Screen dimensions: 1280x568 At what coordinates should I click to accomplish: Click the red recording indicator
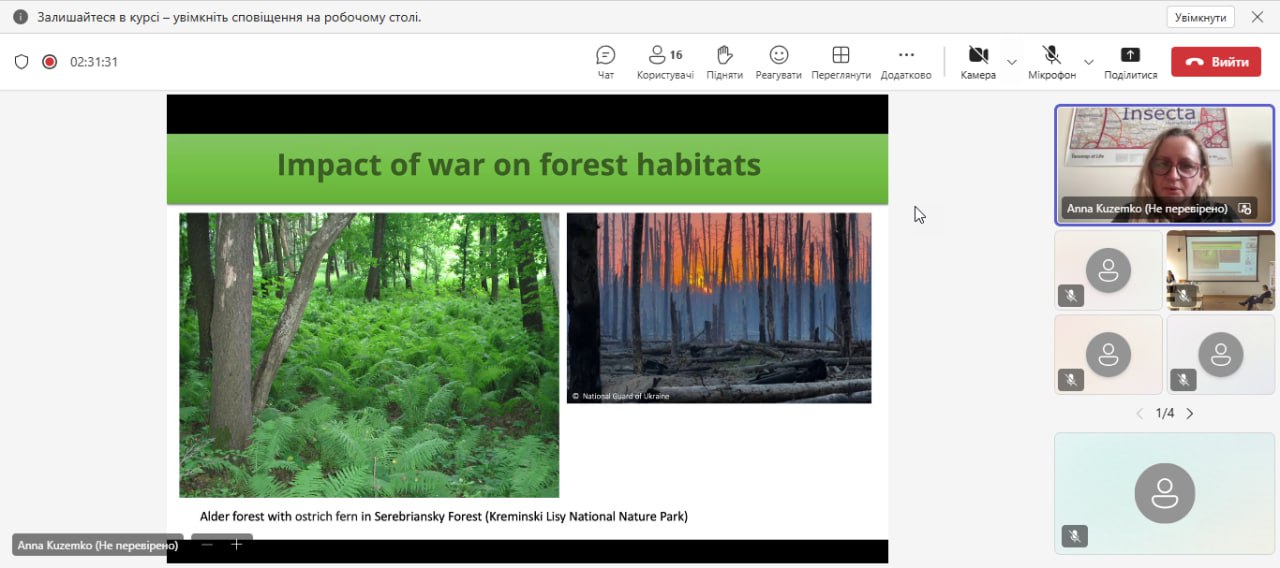pyautogui.click(x=49, y=62)
